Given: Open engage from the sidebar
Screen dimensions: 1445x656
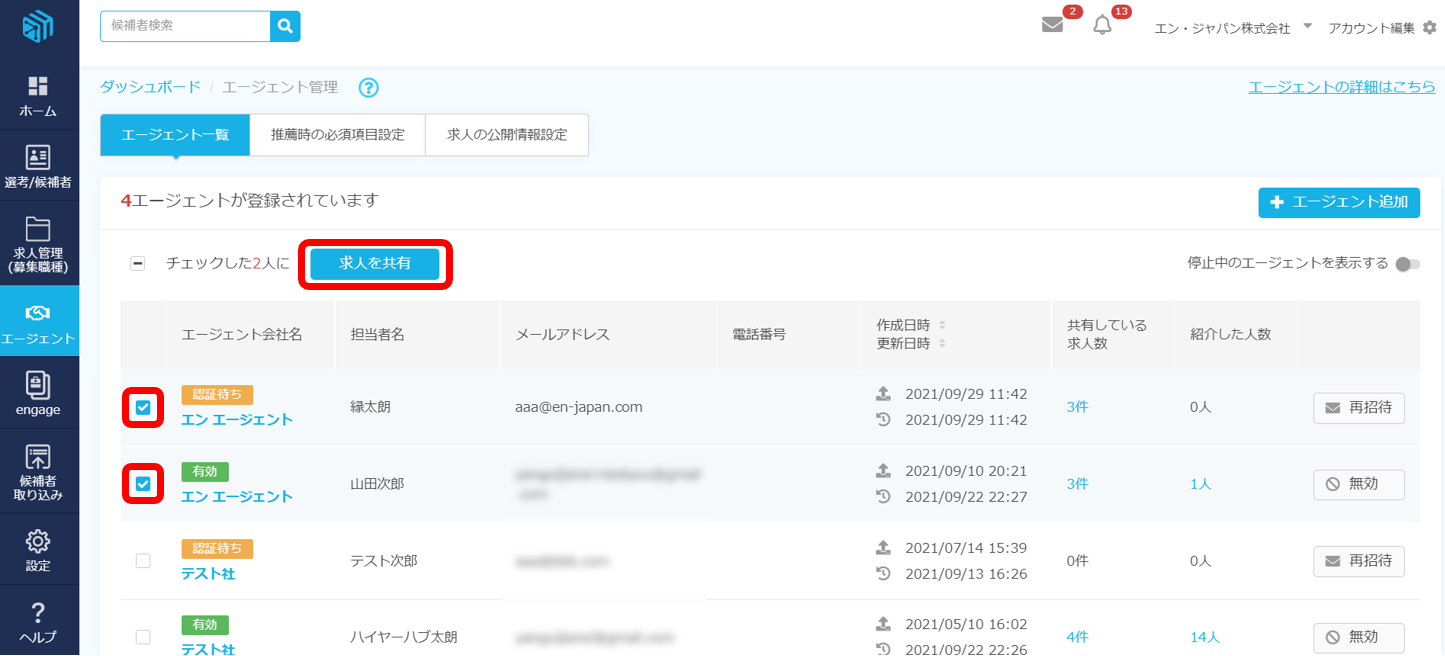Looking at the screenshot, I should [x=38, y=394].
